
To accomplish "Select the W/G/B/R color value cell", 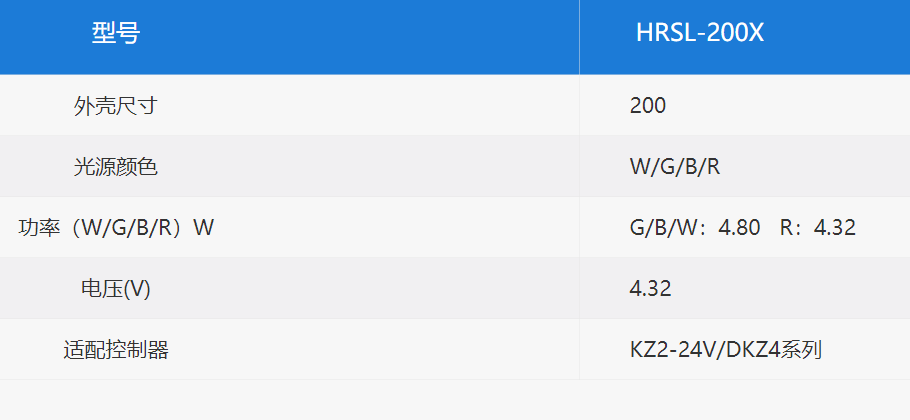I will coord(745,166).
